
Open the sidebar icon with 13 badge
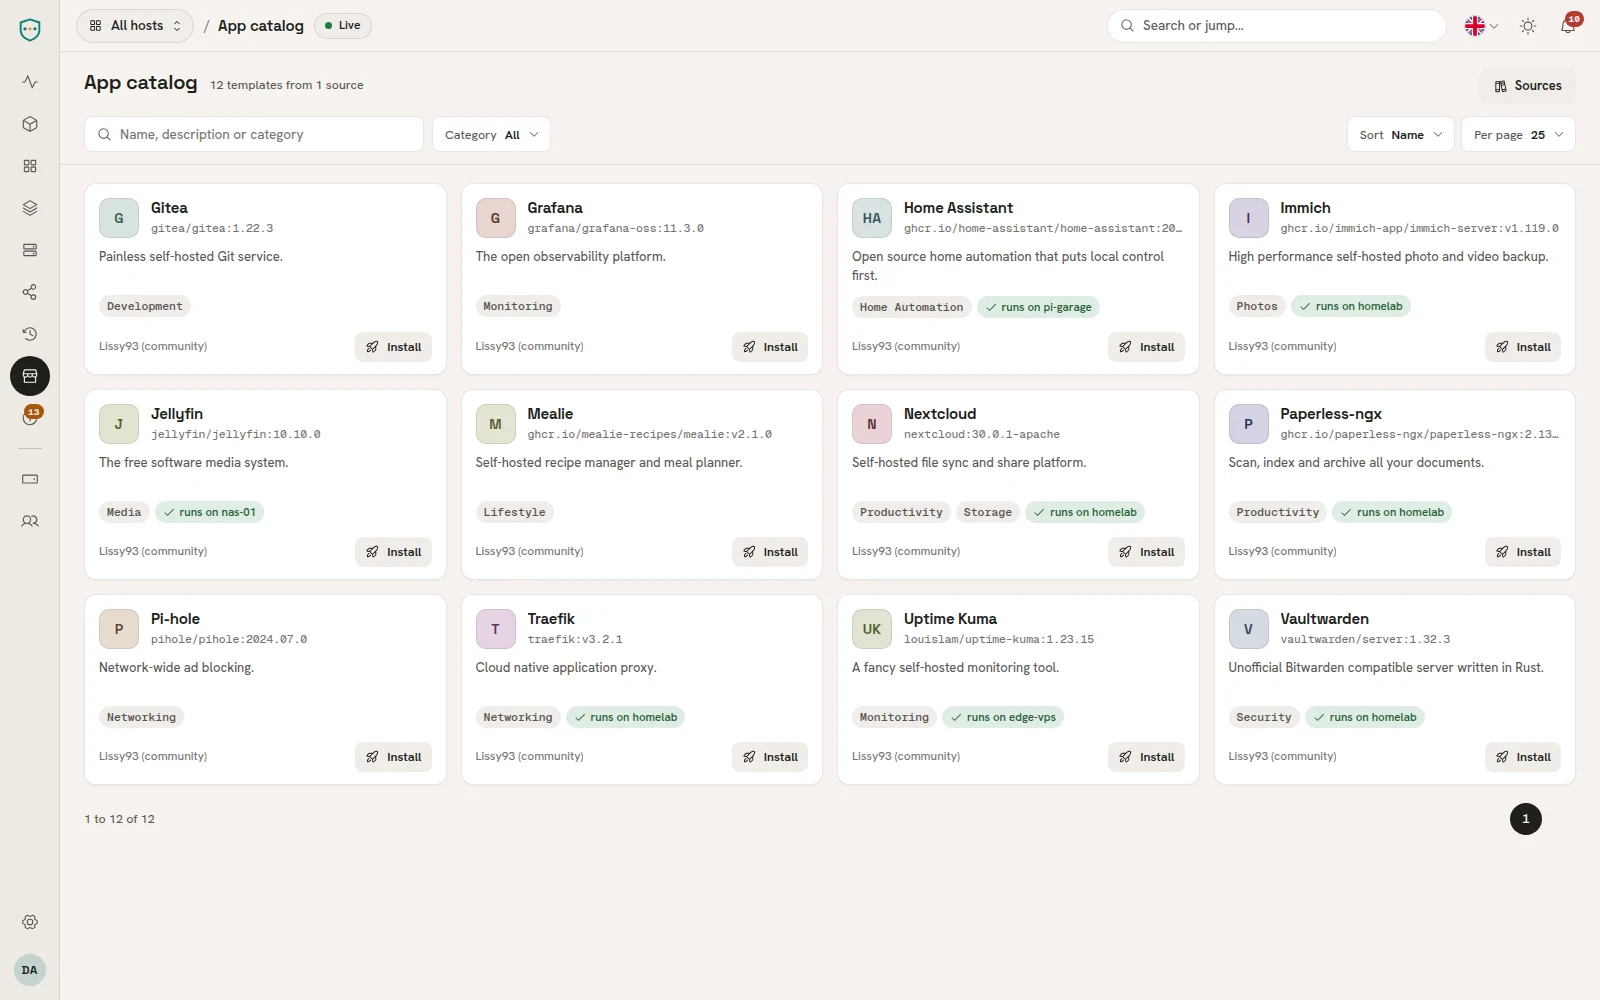pos(30,418)
